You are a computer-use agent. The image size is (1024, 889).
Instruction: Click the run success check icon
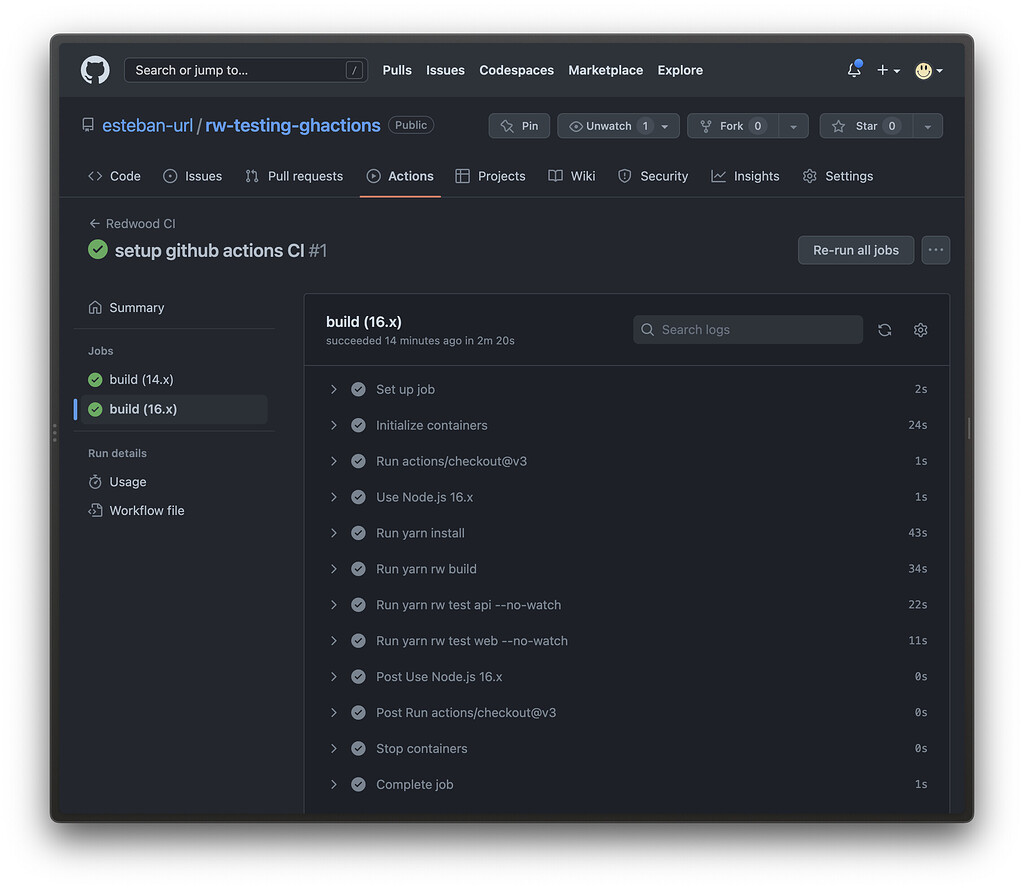pyautogui.click(x=98, y=250)
